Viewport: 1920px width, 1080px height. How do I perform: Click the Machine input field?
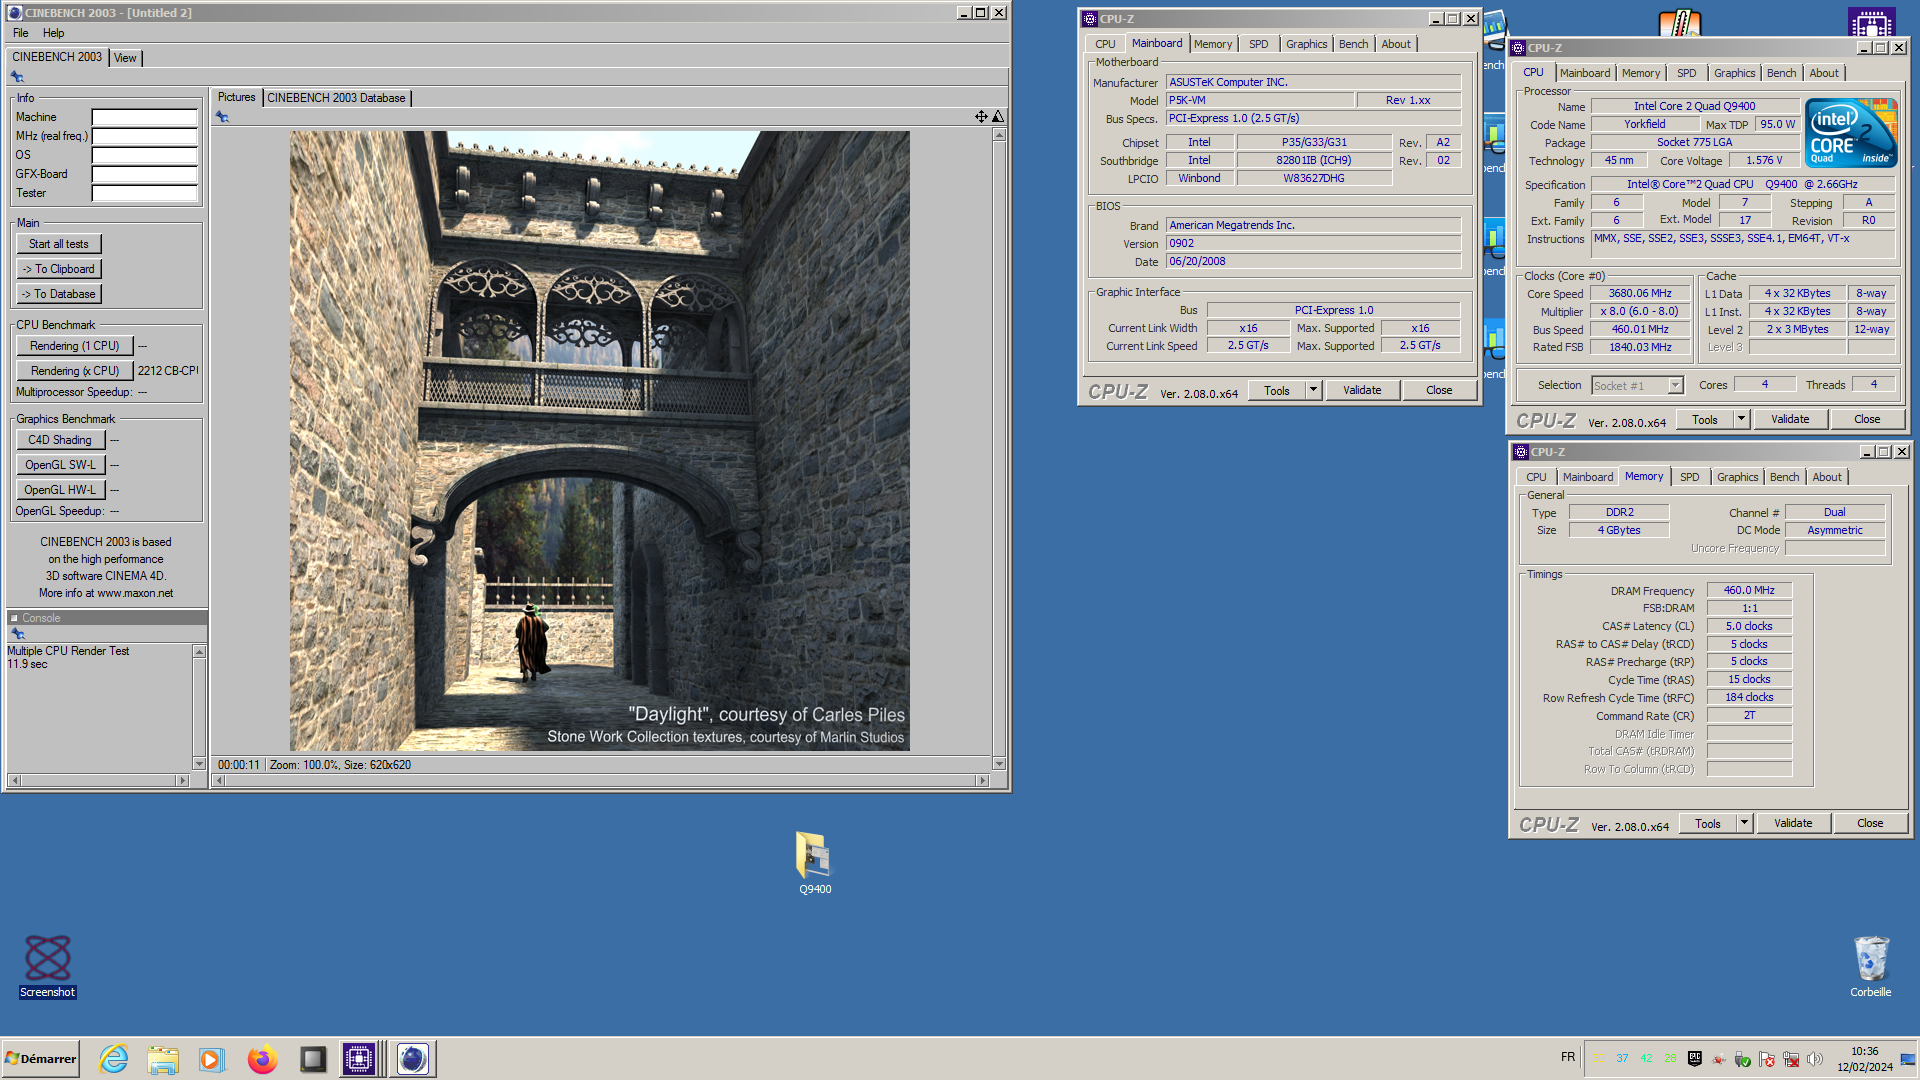pyautogui.click(x=144, y=117)
